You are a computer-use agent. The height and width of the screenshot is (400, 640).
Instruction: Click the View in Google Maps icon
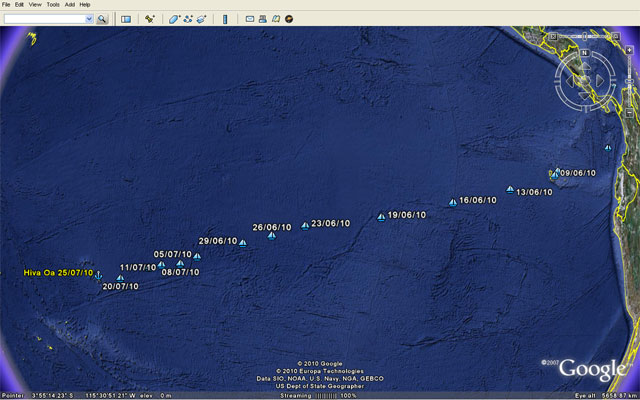click(276, 19)
